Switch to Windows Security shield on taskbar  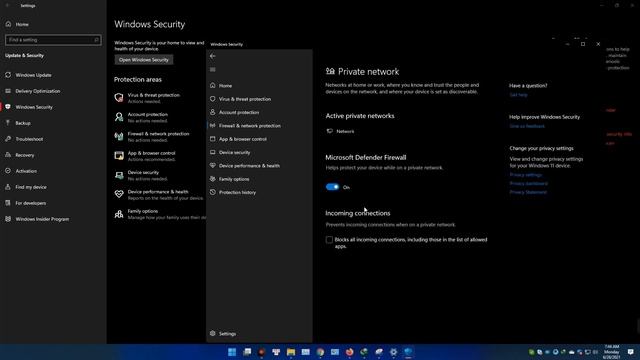408,352
